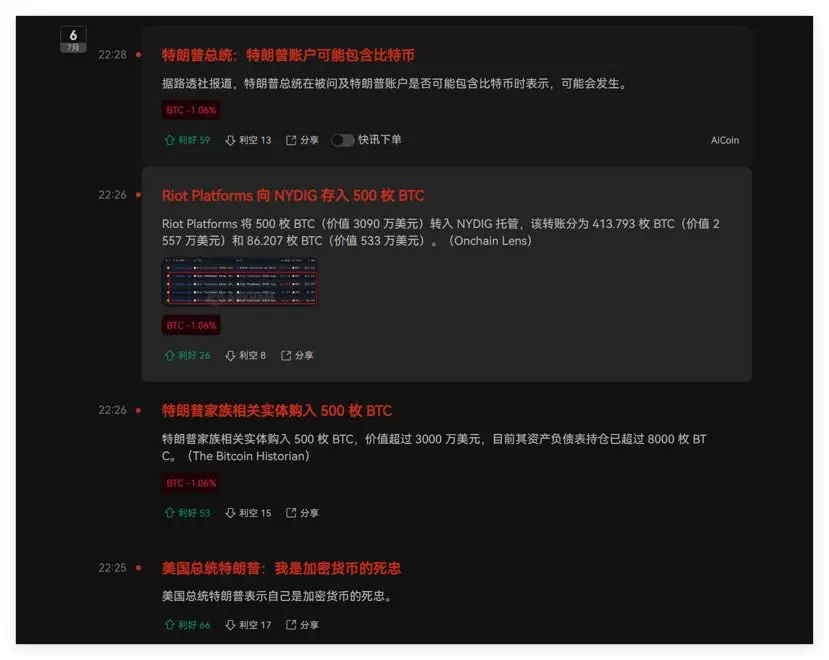Click the Riot Platforms news body text

tap(440, 232)
